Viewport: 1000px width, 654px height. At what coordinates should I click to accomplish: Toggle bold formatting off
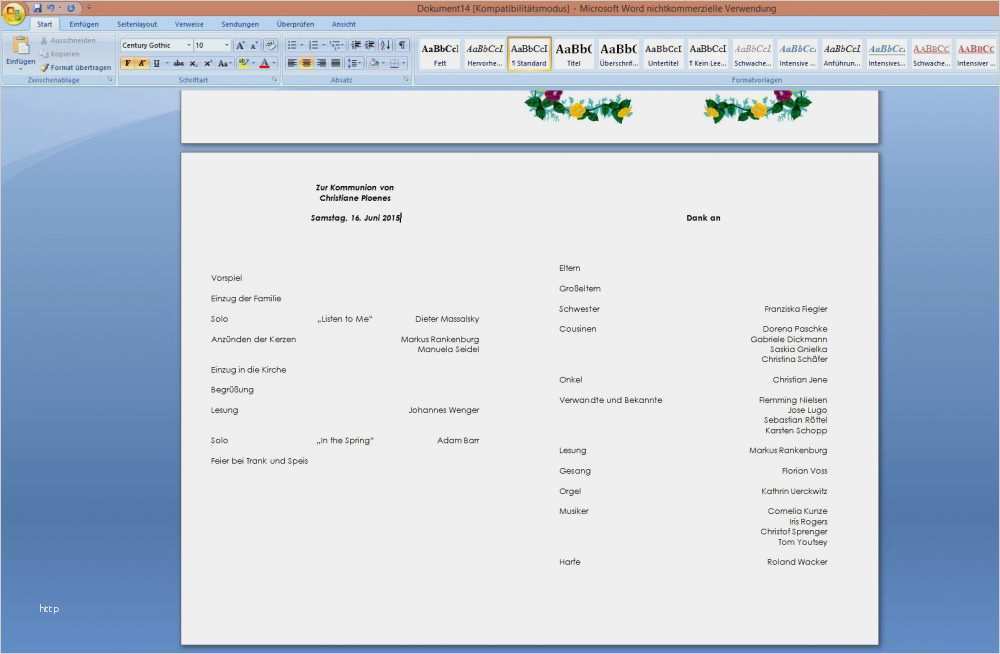127,63
